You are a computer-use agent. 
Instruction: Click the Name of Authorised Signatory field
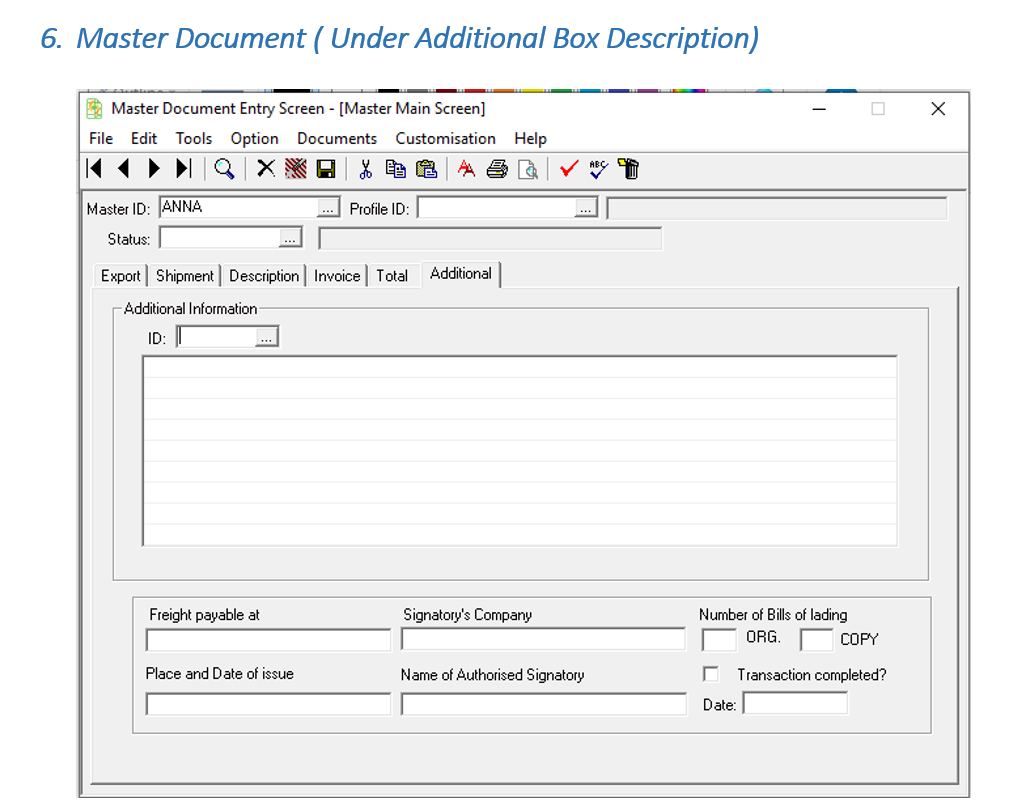click(x=543, y=704)
